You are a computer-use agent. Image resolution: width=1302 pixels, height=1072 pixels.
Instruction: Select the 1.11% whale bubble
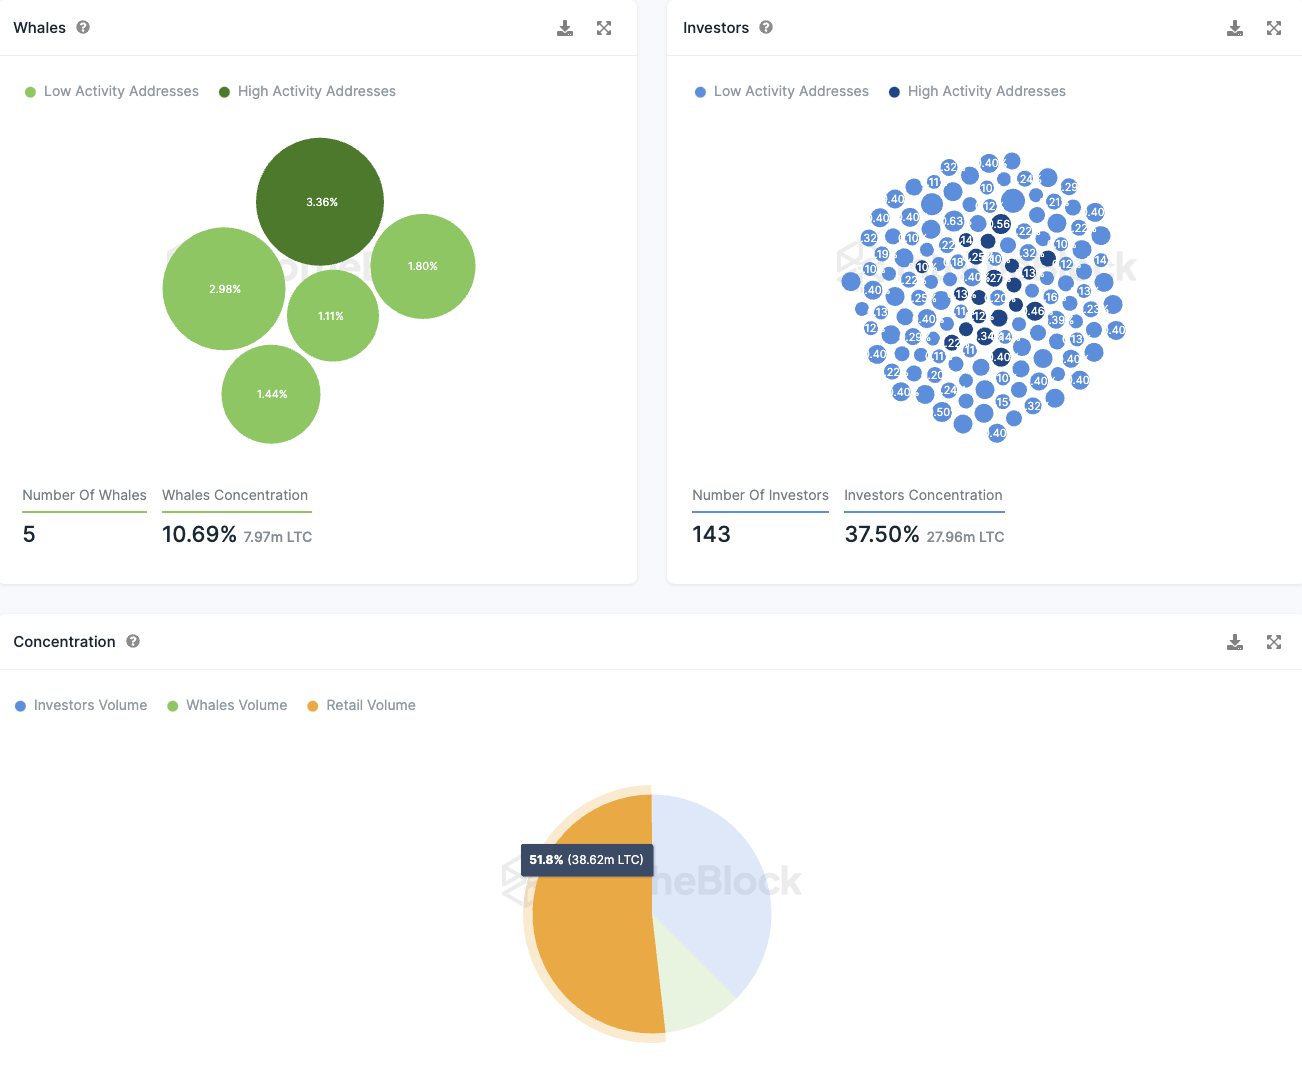click(x=332, y=316)
